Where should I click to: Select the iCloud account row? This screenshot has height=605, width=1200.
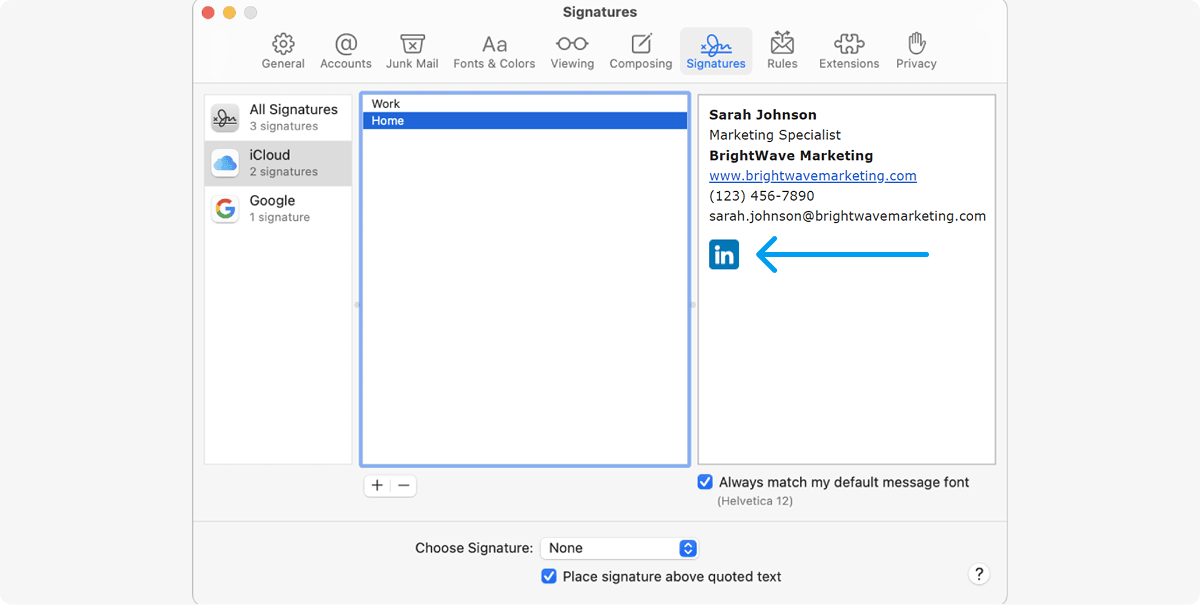click(x=278, y=163)
